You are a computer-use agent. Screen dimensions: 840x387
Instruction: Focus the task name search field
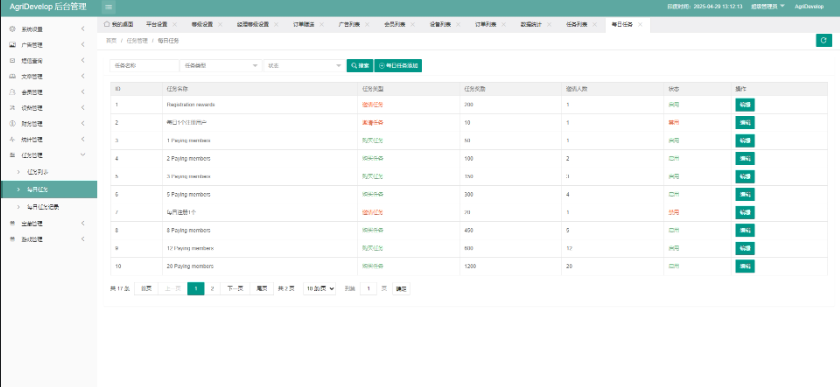pos(144,65)
